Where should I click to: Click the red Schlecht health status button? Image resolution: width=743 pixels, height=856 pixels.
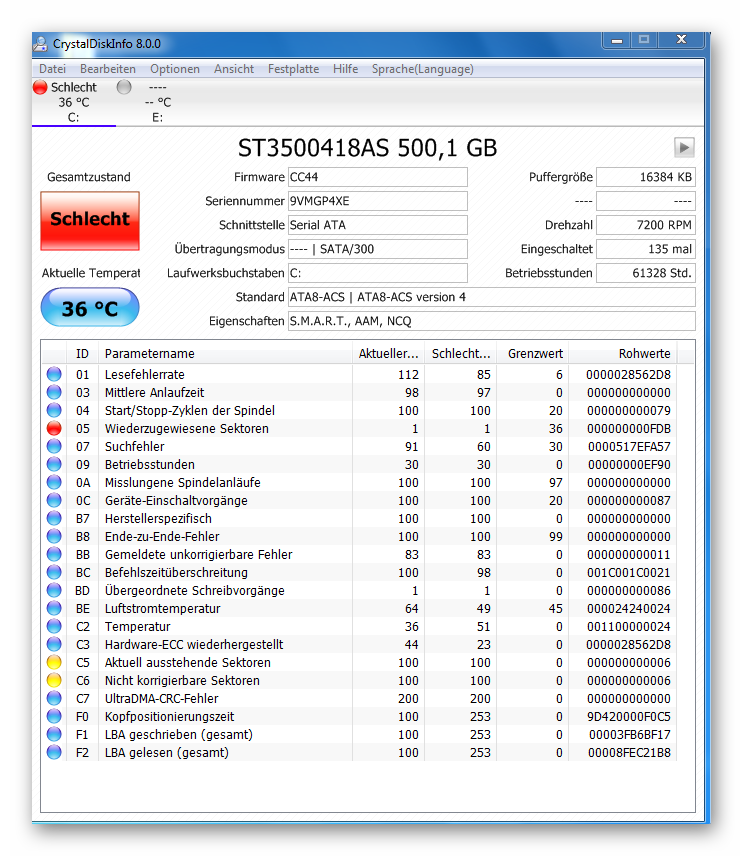[90, 221]
